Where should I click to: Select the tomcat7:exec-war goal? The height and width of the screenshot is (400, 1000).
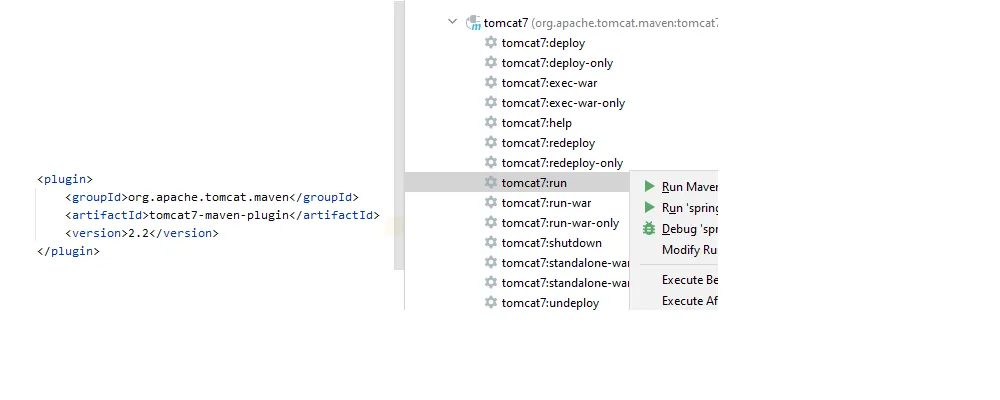click(550, 83)
